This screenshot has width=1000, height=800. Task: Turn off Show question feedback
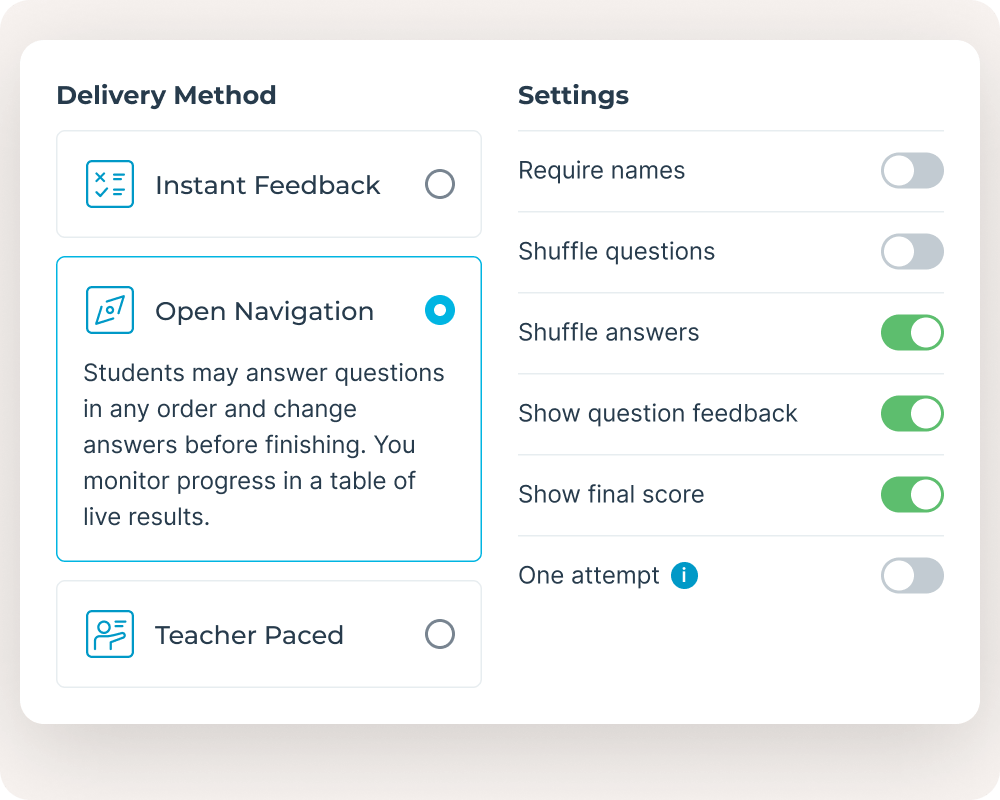point(912,413)
